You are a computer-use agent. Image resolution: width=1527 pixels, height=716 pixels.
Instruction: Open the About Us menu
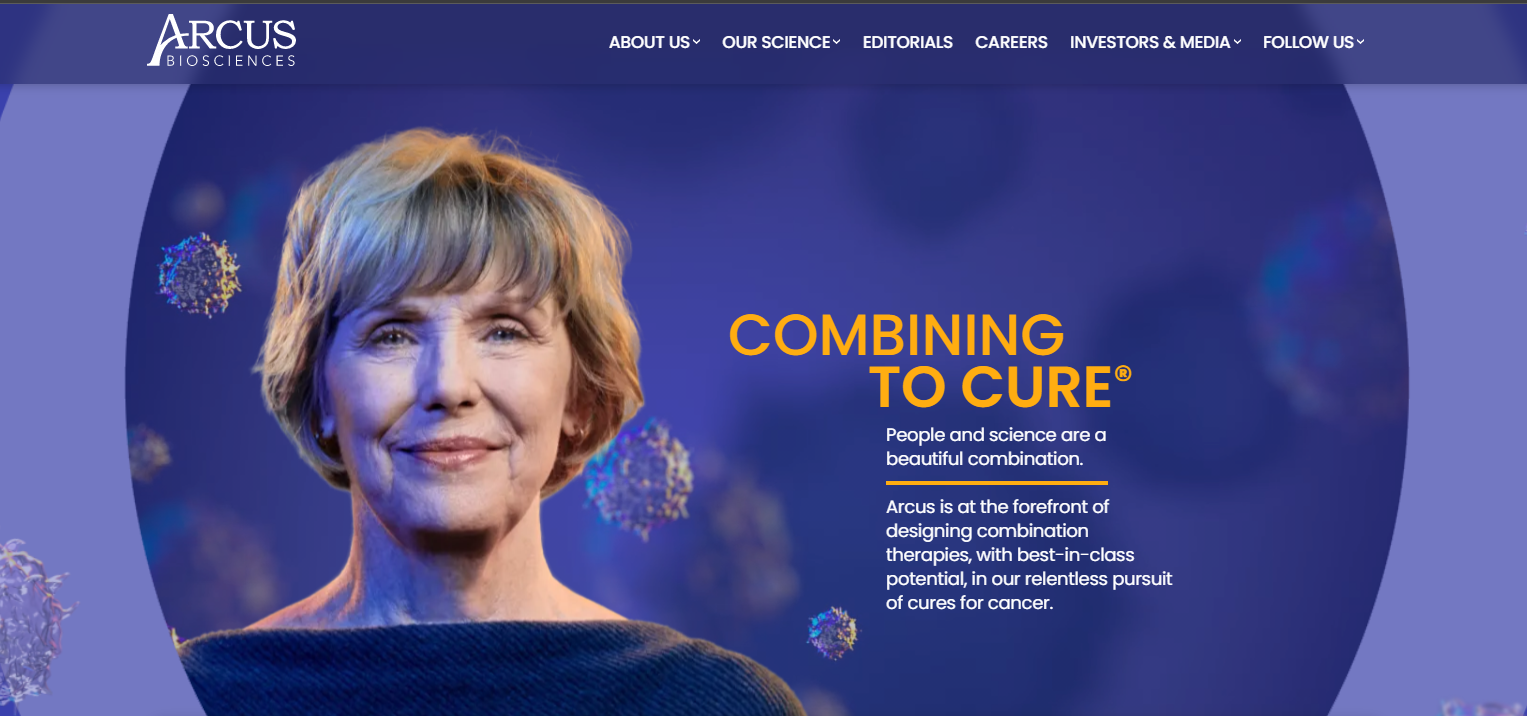point(649,42)
